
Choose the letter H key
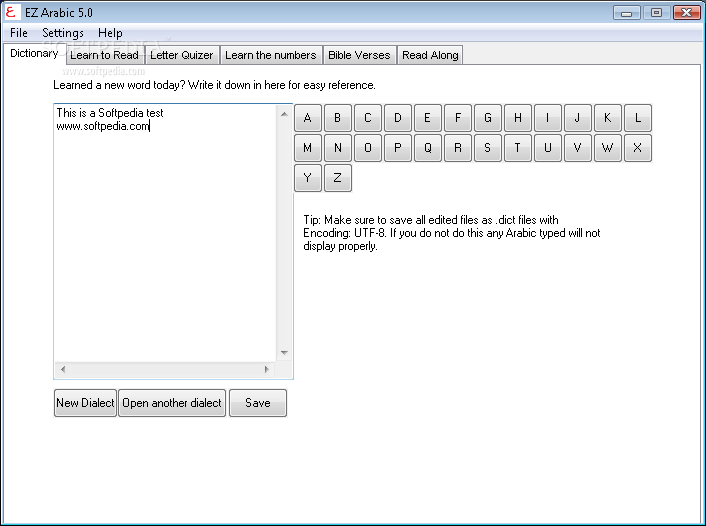click(518, 118)
